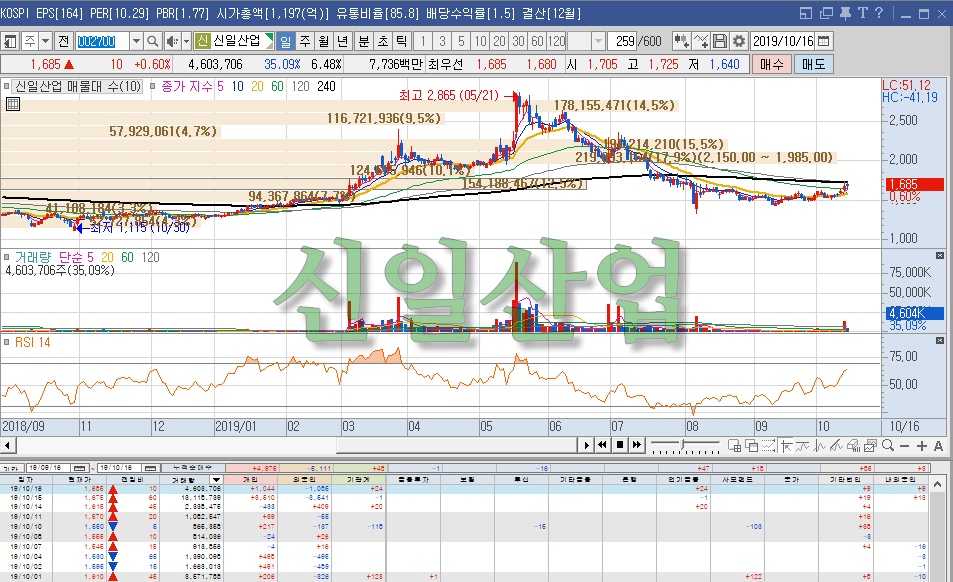Click the date field 2019/10/16
The height and width of the screenshot is (582, 953).
(783, 41)
